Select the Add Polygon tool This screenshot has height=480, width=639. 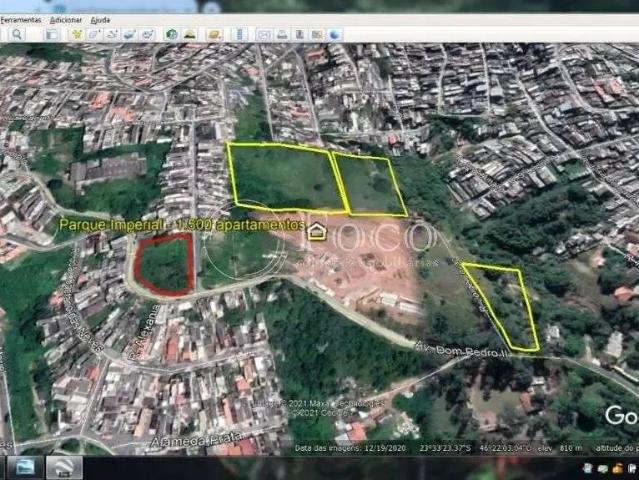95,34
